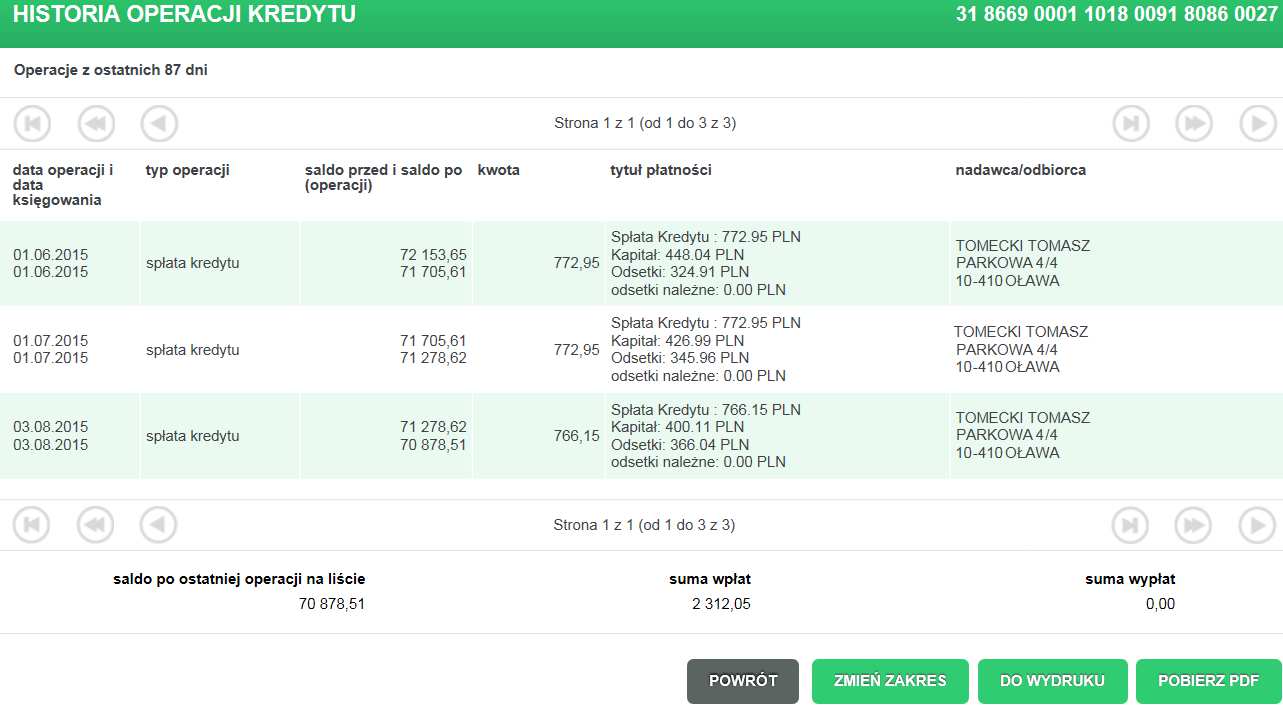Screen dimensions: 1283x720
Task: Click column header 'tytuł płatności'
Action: point(661,170)
